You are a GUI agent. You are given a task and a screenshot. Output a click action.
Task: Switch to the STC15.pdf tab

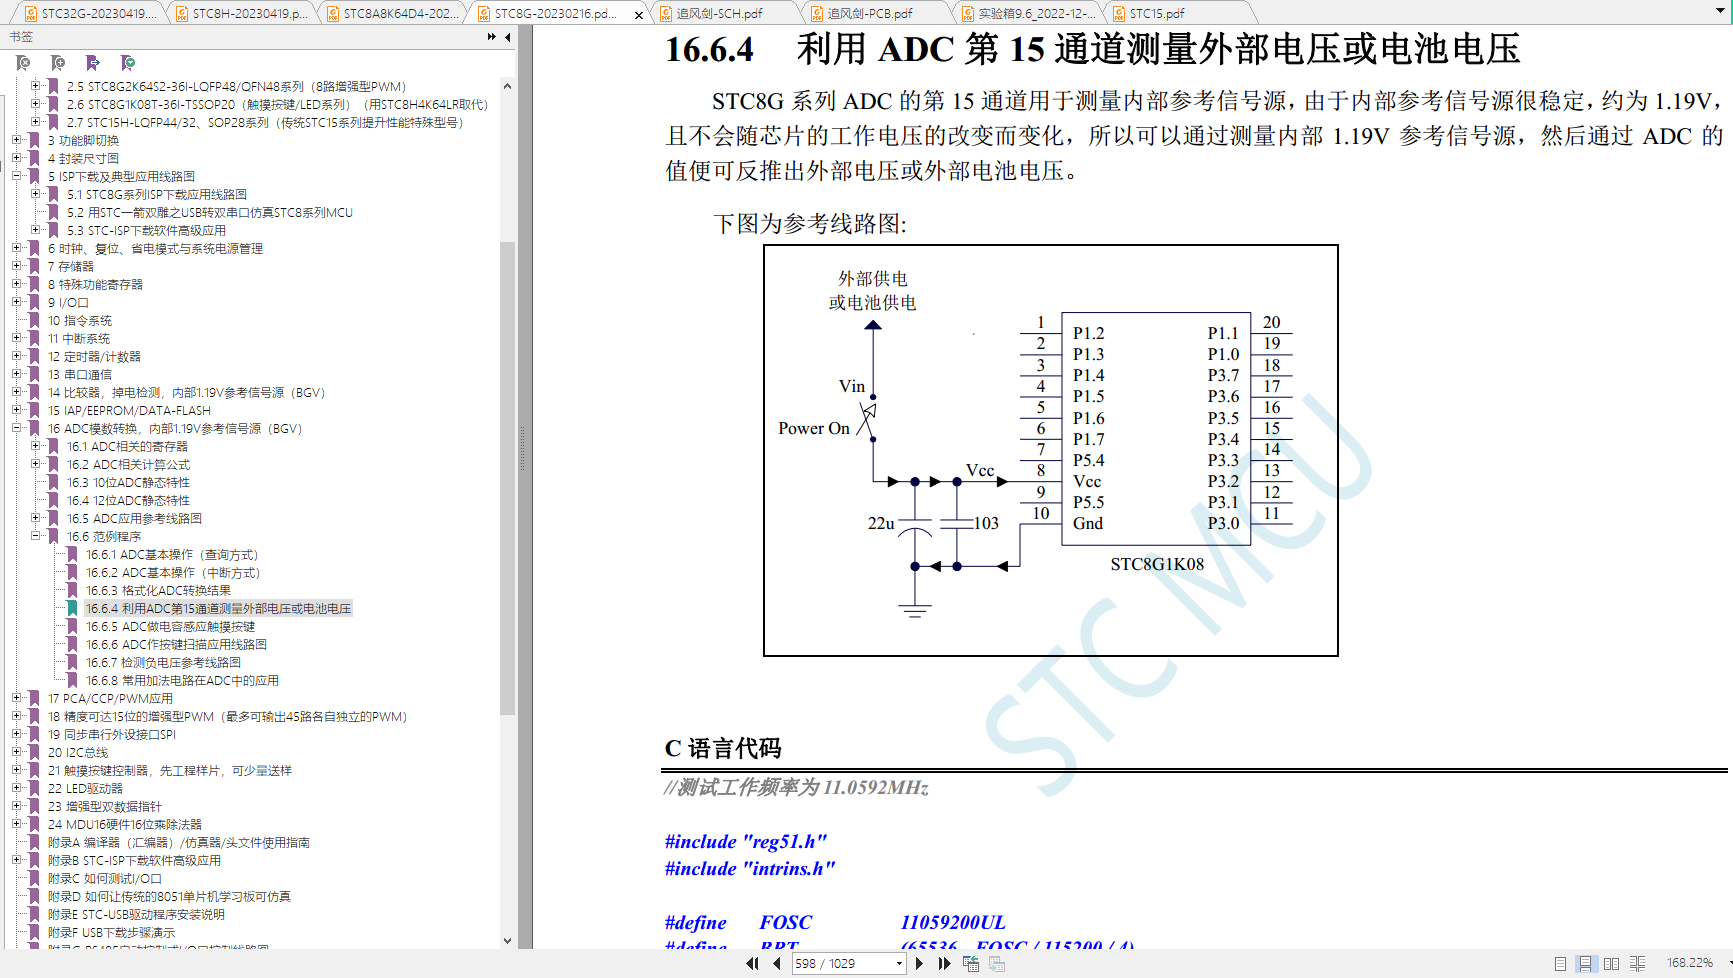click(x=1180, y=13)
